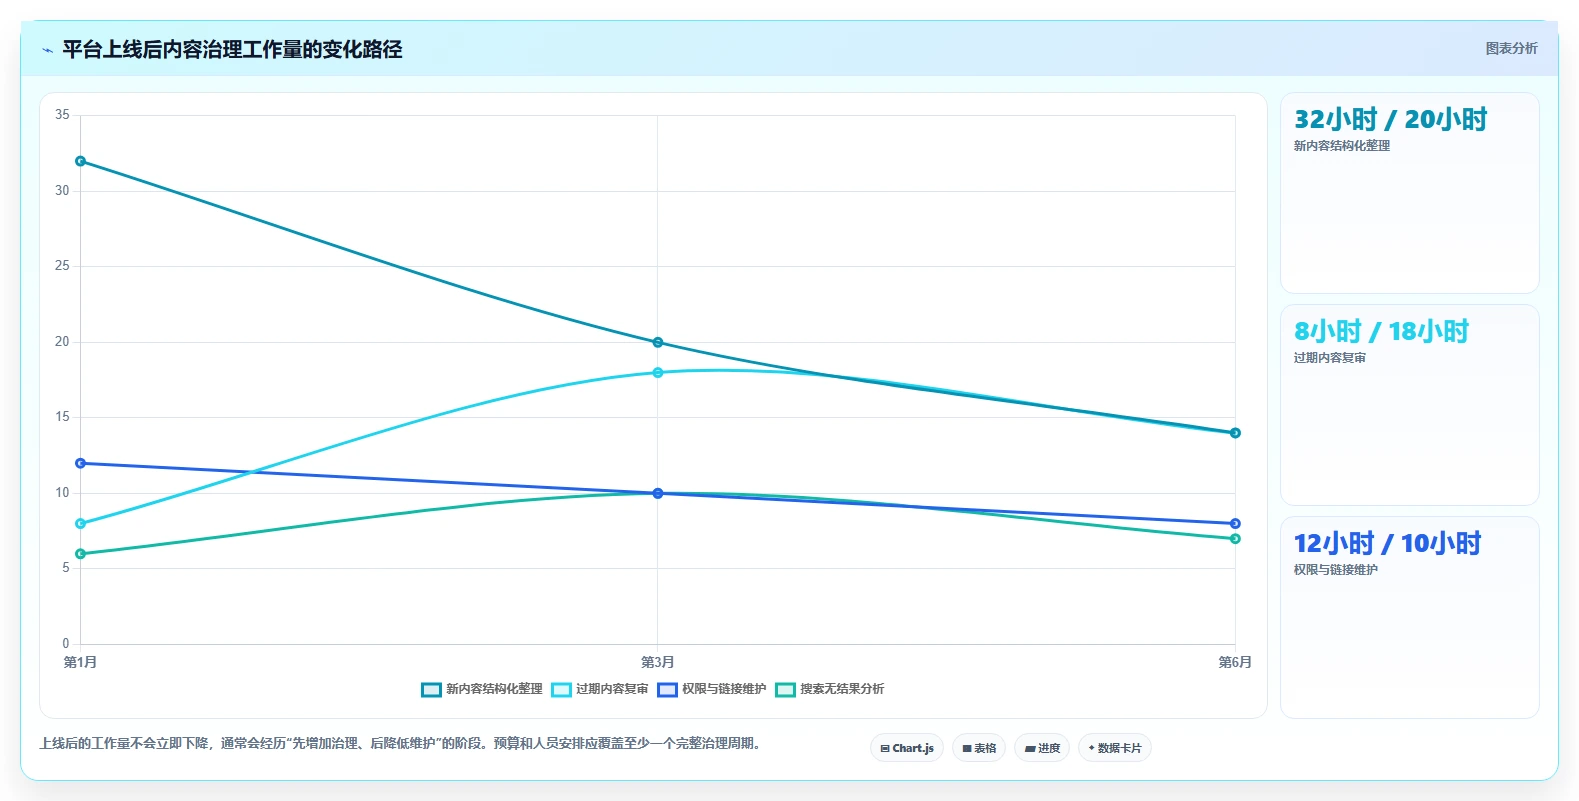
Task: Click the 过期内容复审 card caption
Action: point(1330,358)
